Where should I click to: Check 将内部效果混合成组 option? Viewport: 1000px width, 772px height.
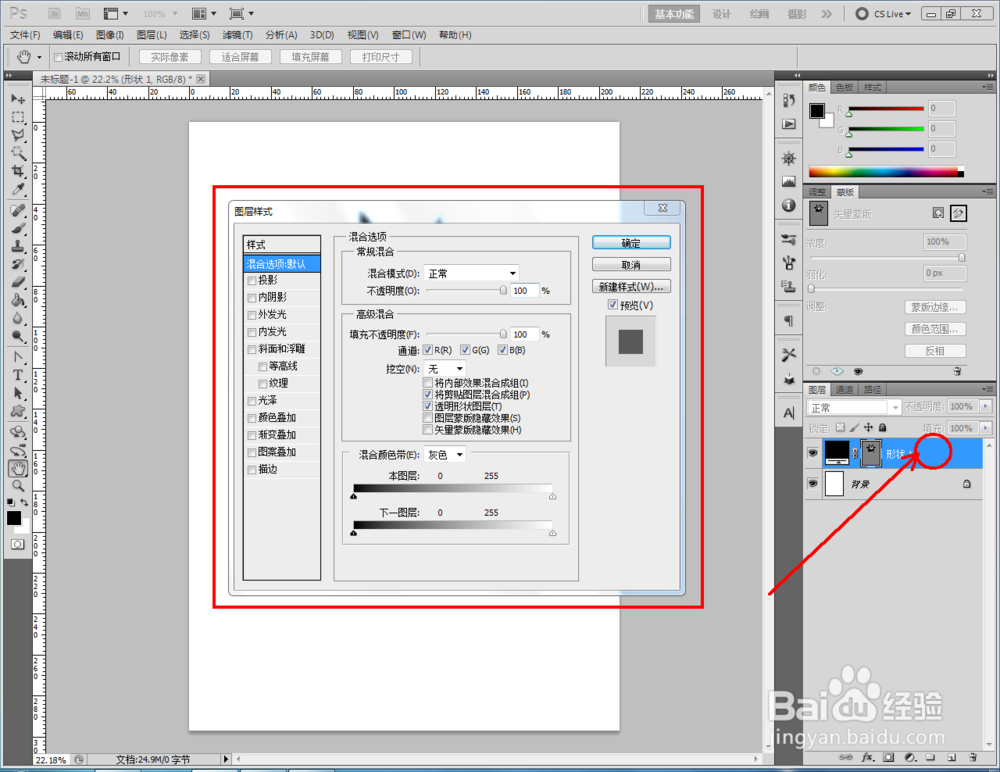coord(428,383)
